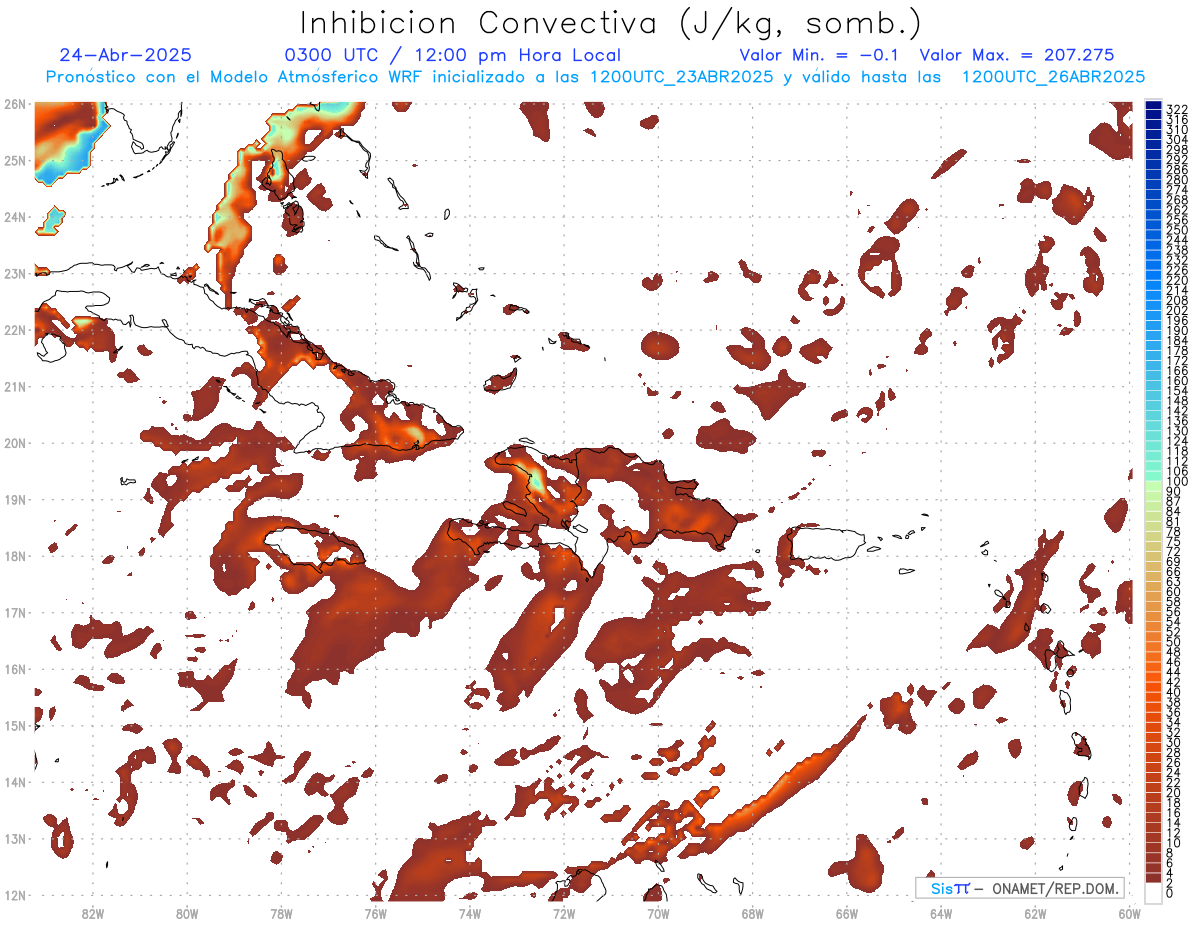The width and height of the screenshot is (1200, 927).
Task: Click the 12N latitude label
Action: (15, 895)
